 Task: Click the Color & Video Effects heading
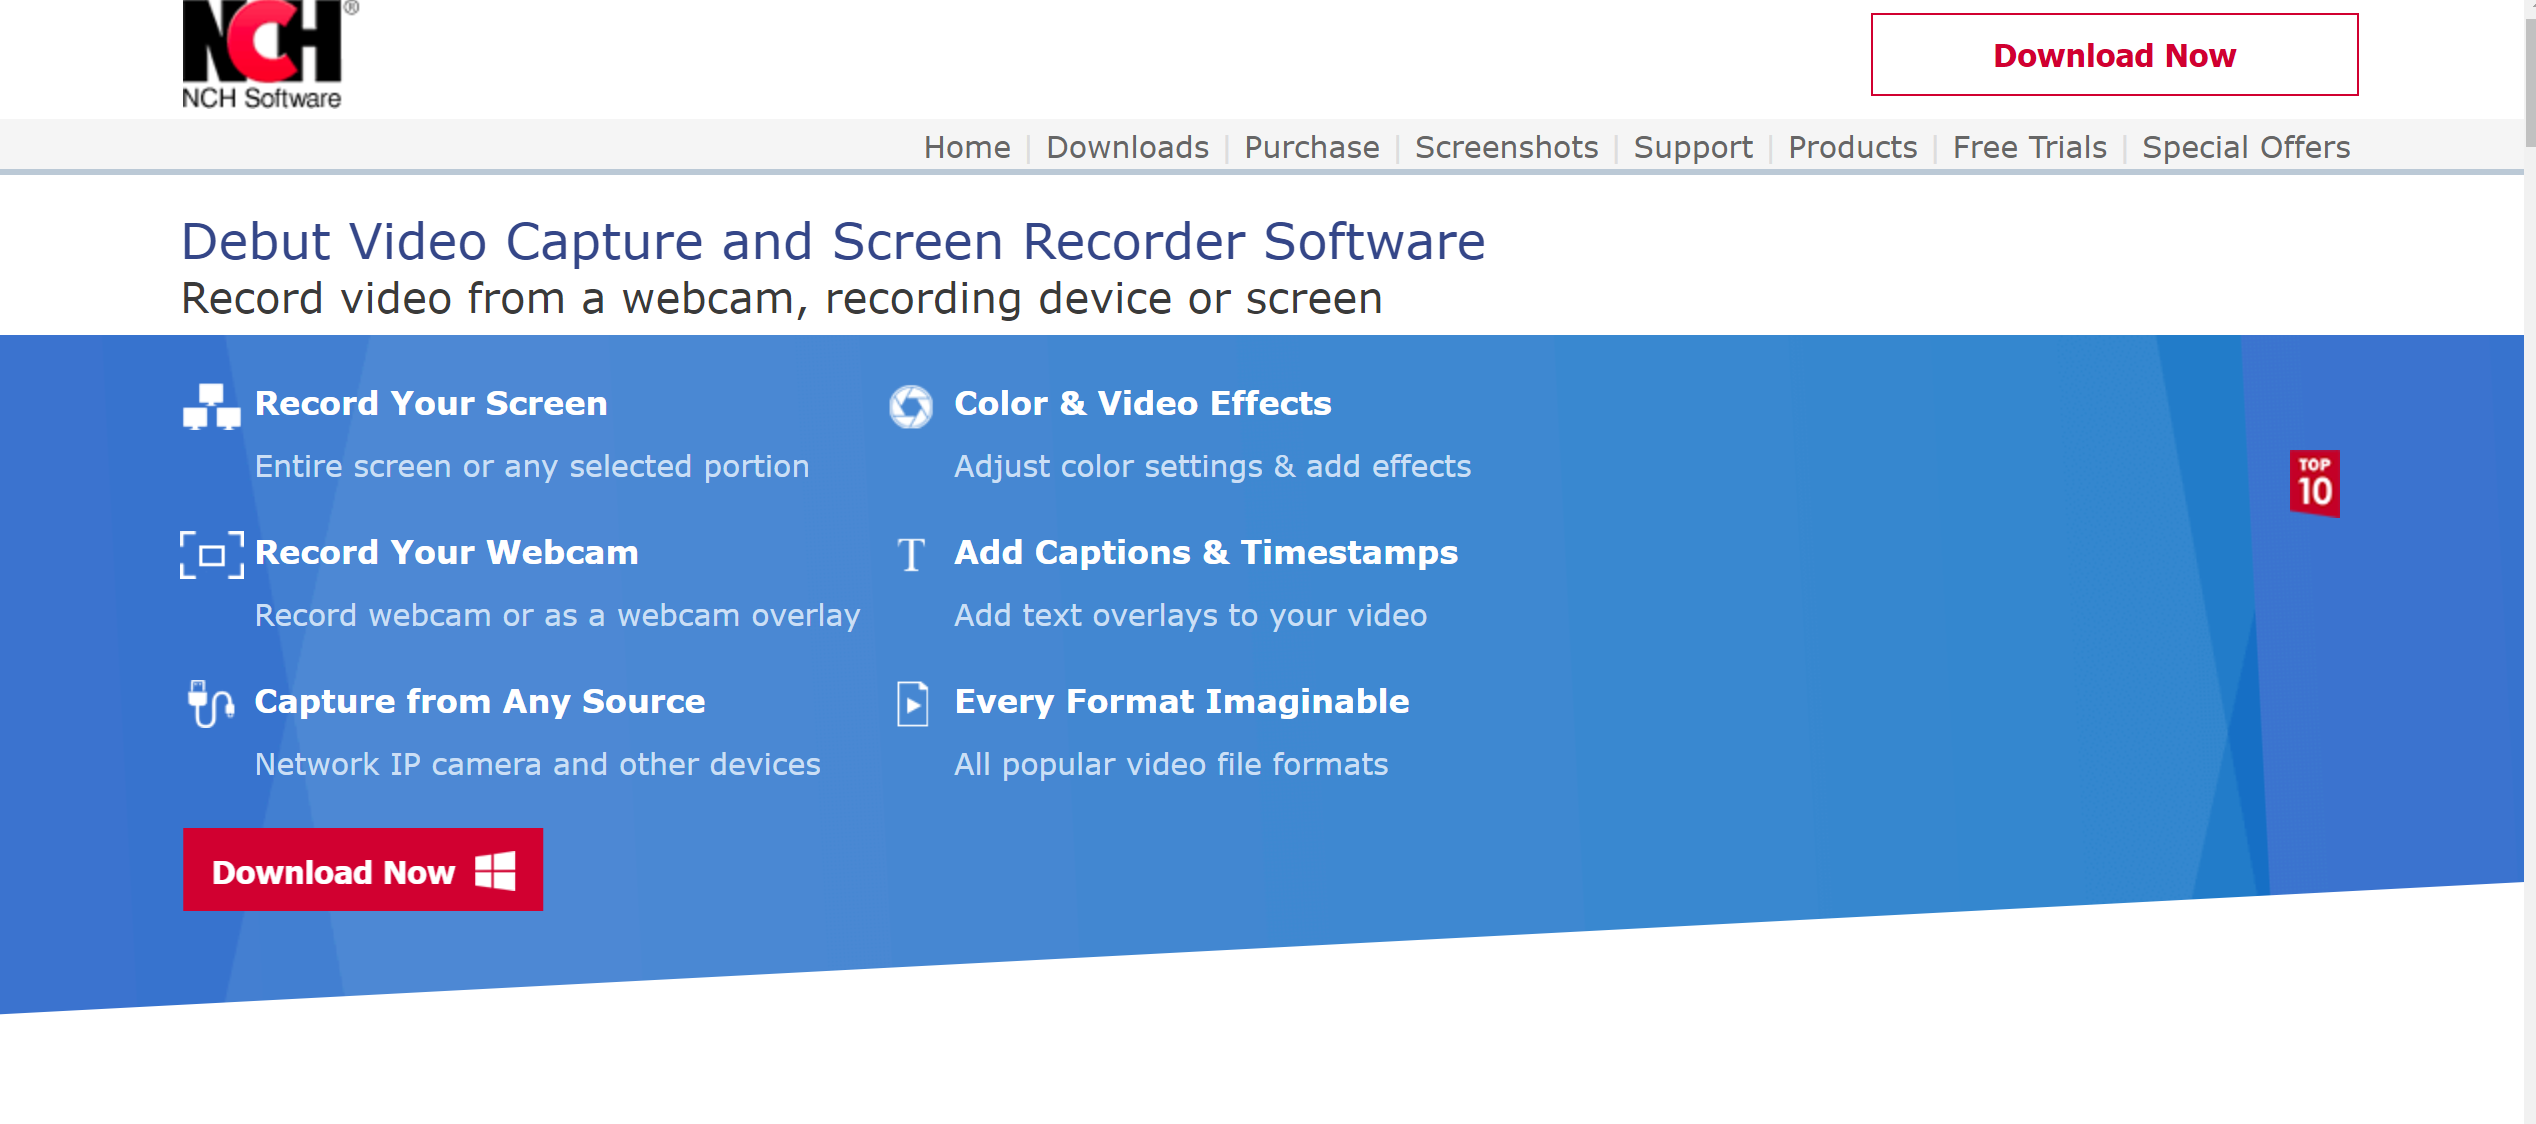1143,404
